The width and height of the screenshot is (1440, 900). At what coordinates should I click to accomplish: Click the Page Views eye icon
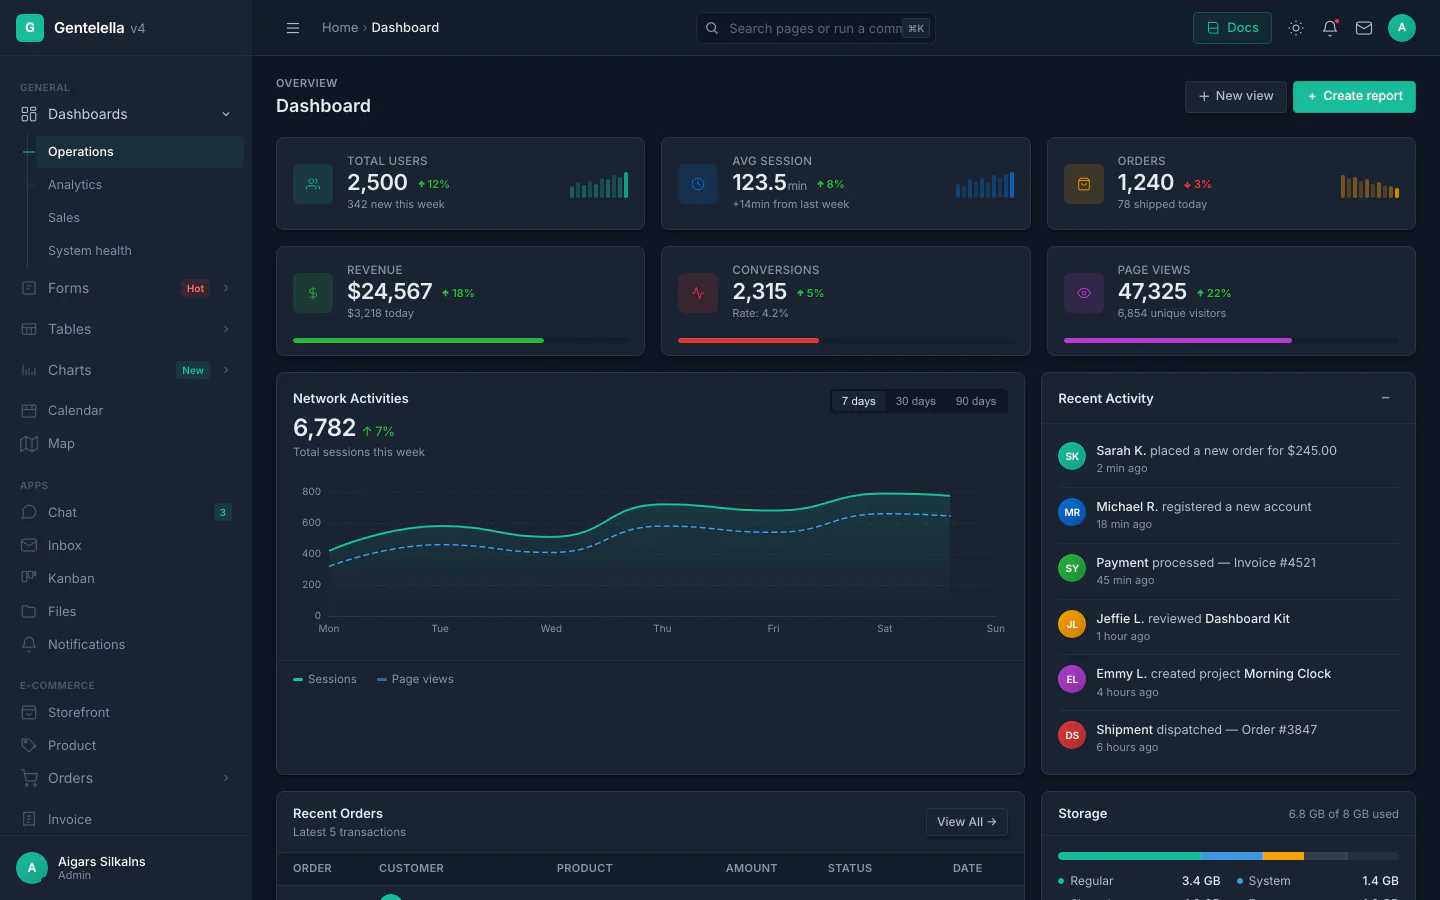(1084, 293)
